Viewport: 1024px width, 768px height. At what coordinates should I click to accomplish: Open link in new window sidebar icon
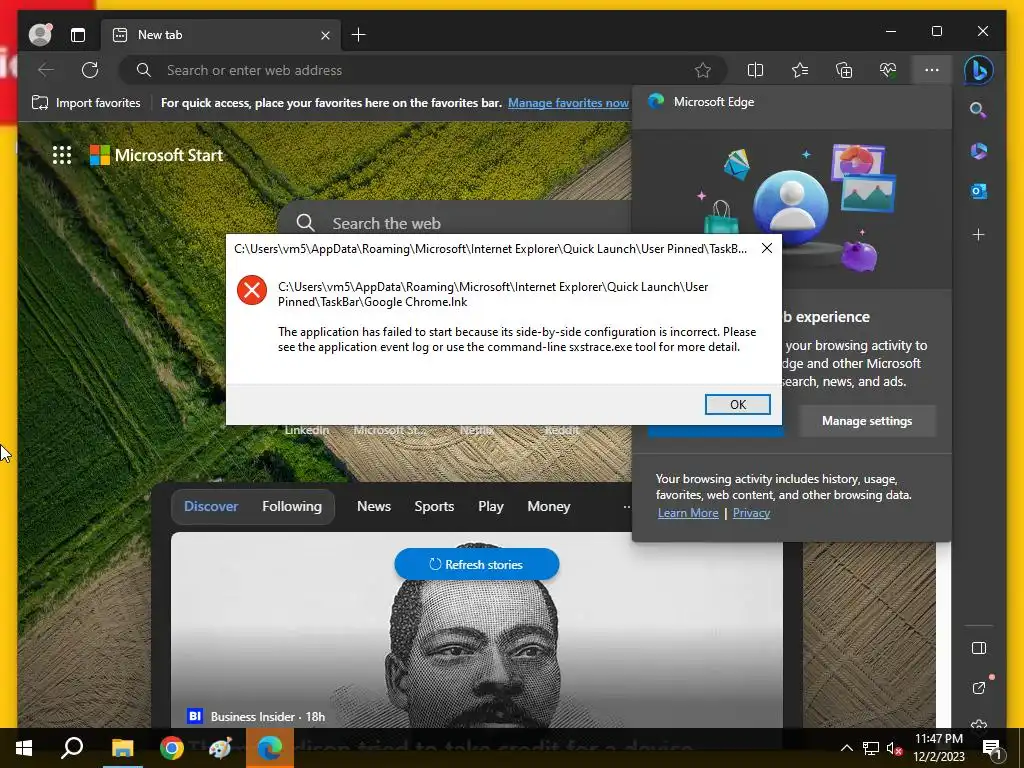(x=978, y=688)
